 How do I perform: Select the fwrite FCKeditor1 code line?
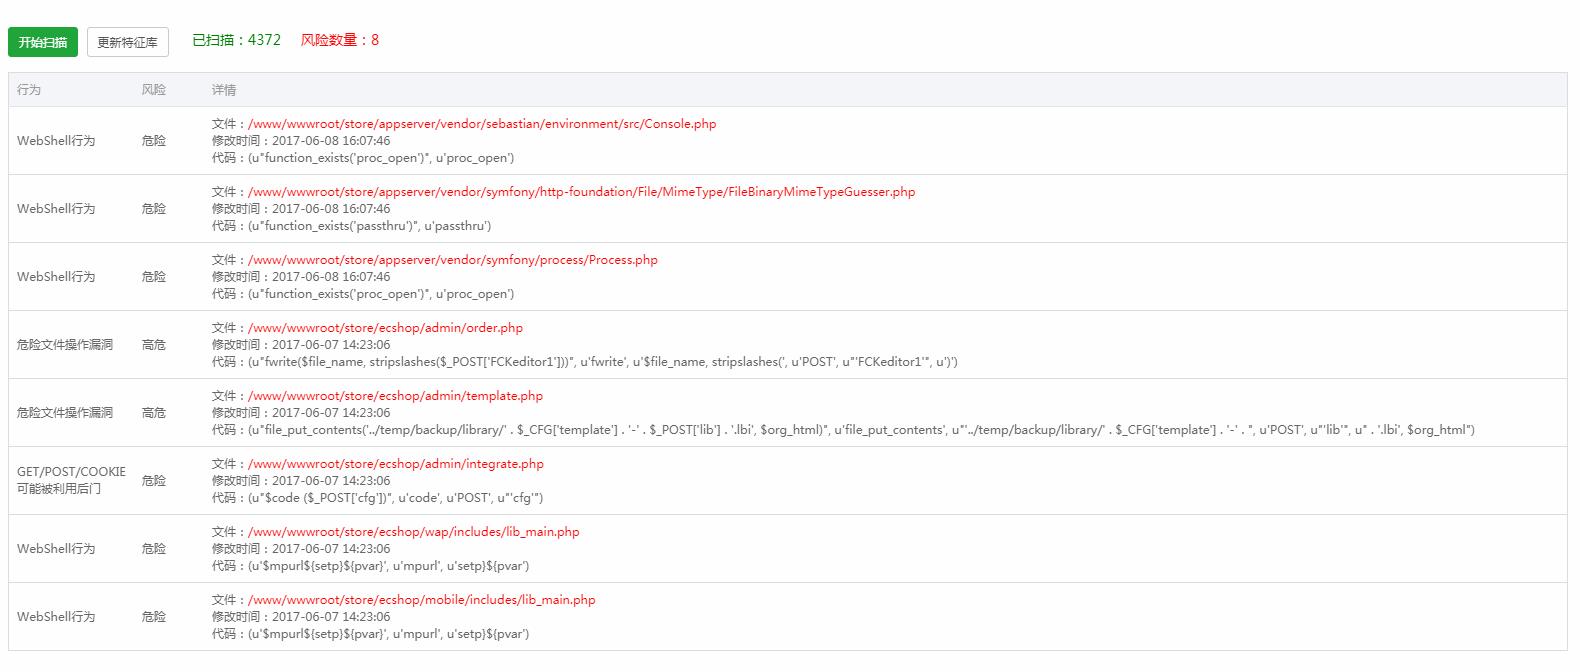(585, 362)
